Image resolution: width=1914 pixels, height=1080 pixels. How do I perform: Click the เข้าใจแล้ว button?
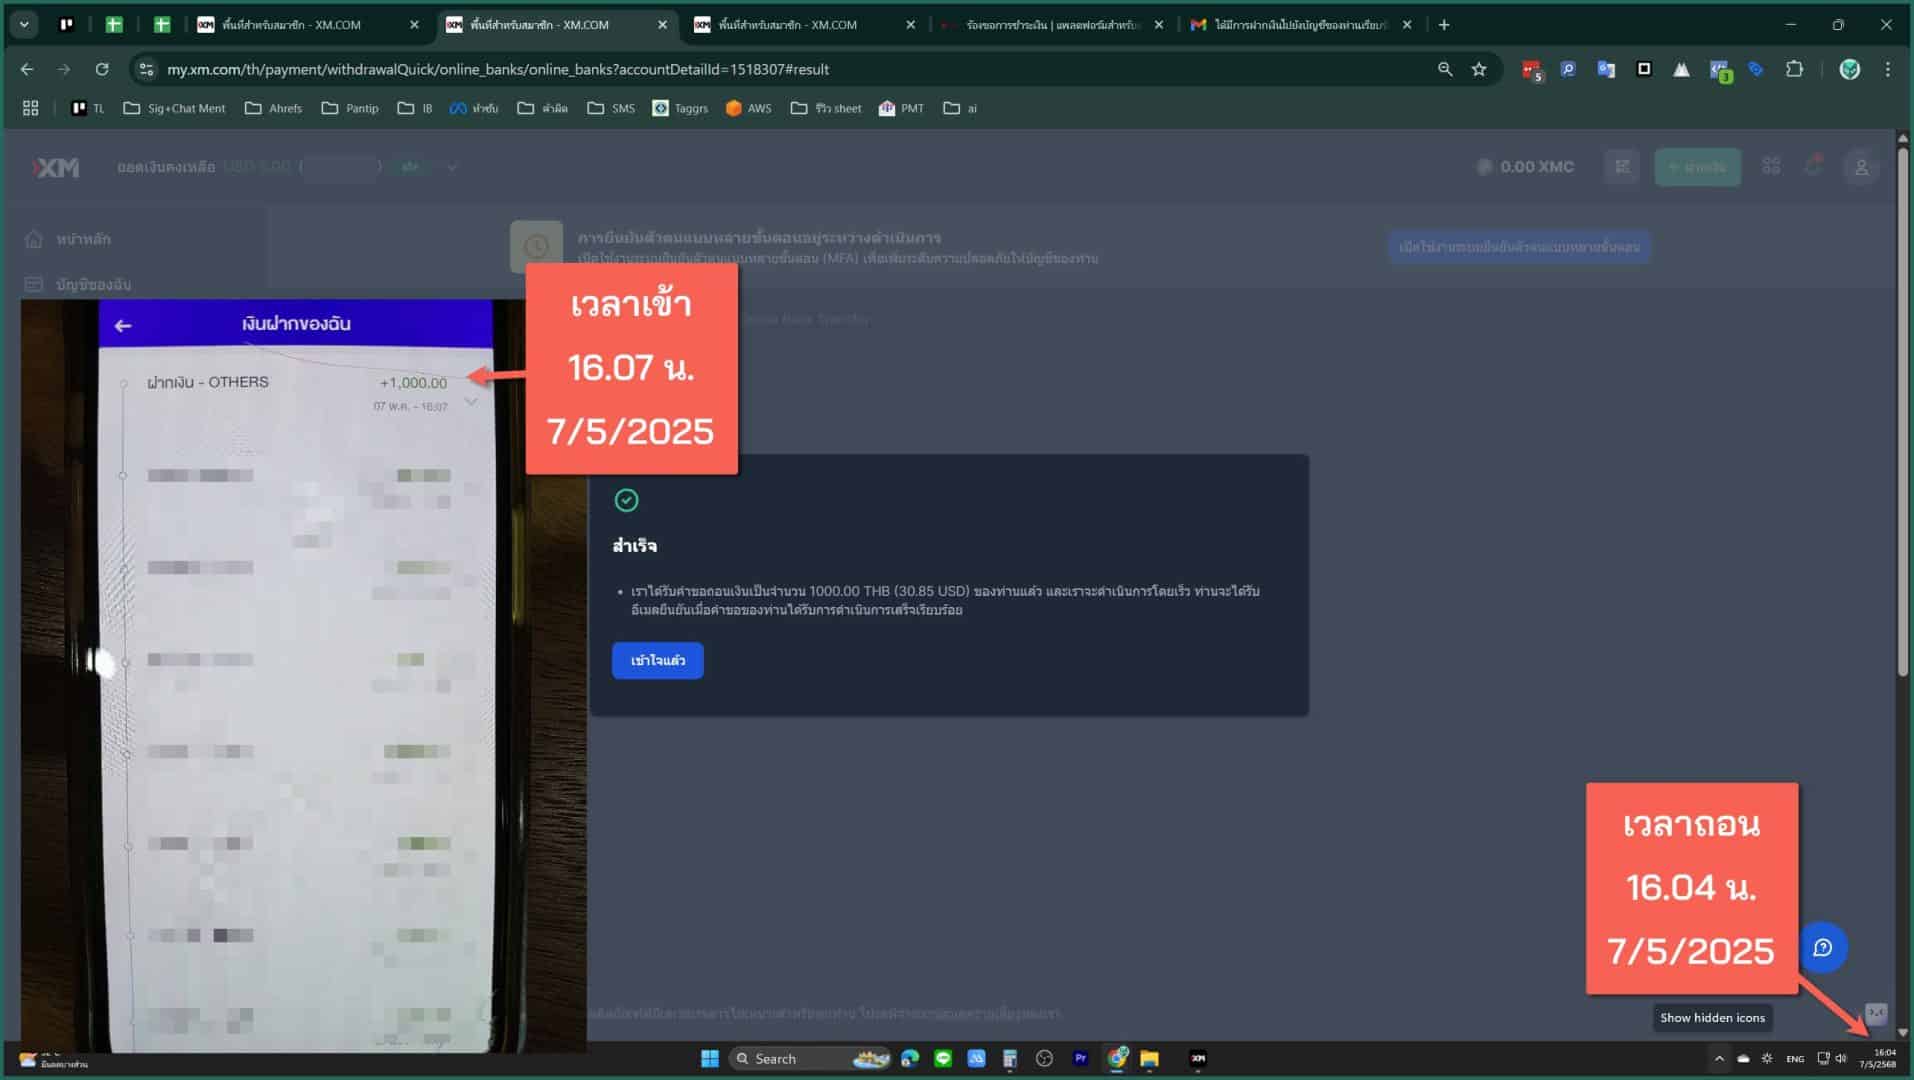(658, 660)
